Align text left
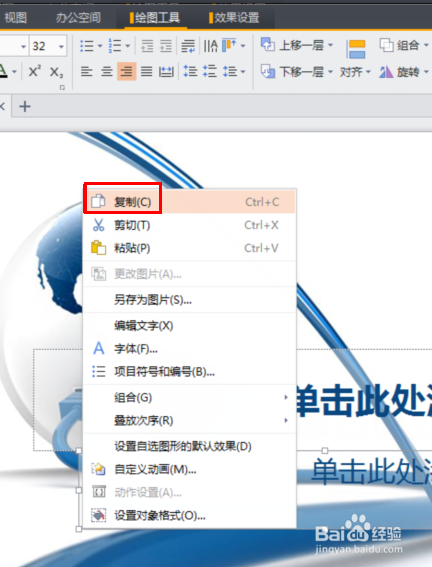Viewport: 432px width, 567px height. (x=86, y=72)
